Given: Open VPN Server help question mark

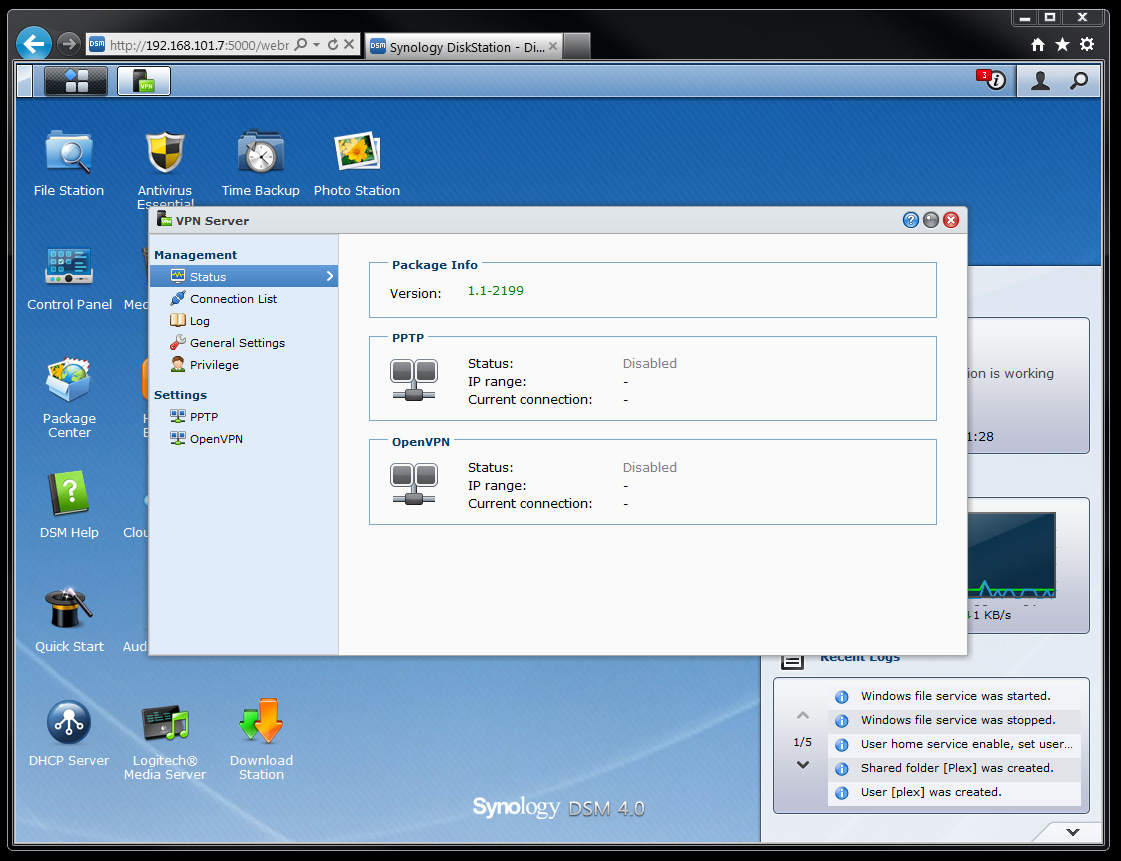Looking at the screenshot, I should click(910, 220).
